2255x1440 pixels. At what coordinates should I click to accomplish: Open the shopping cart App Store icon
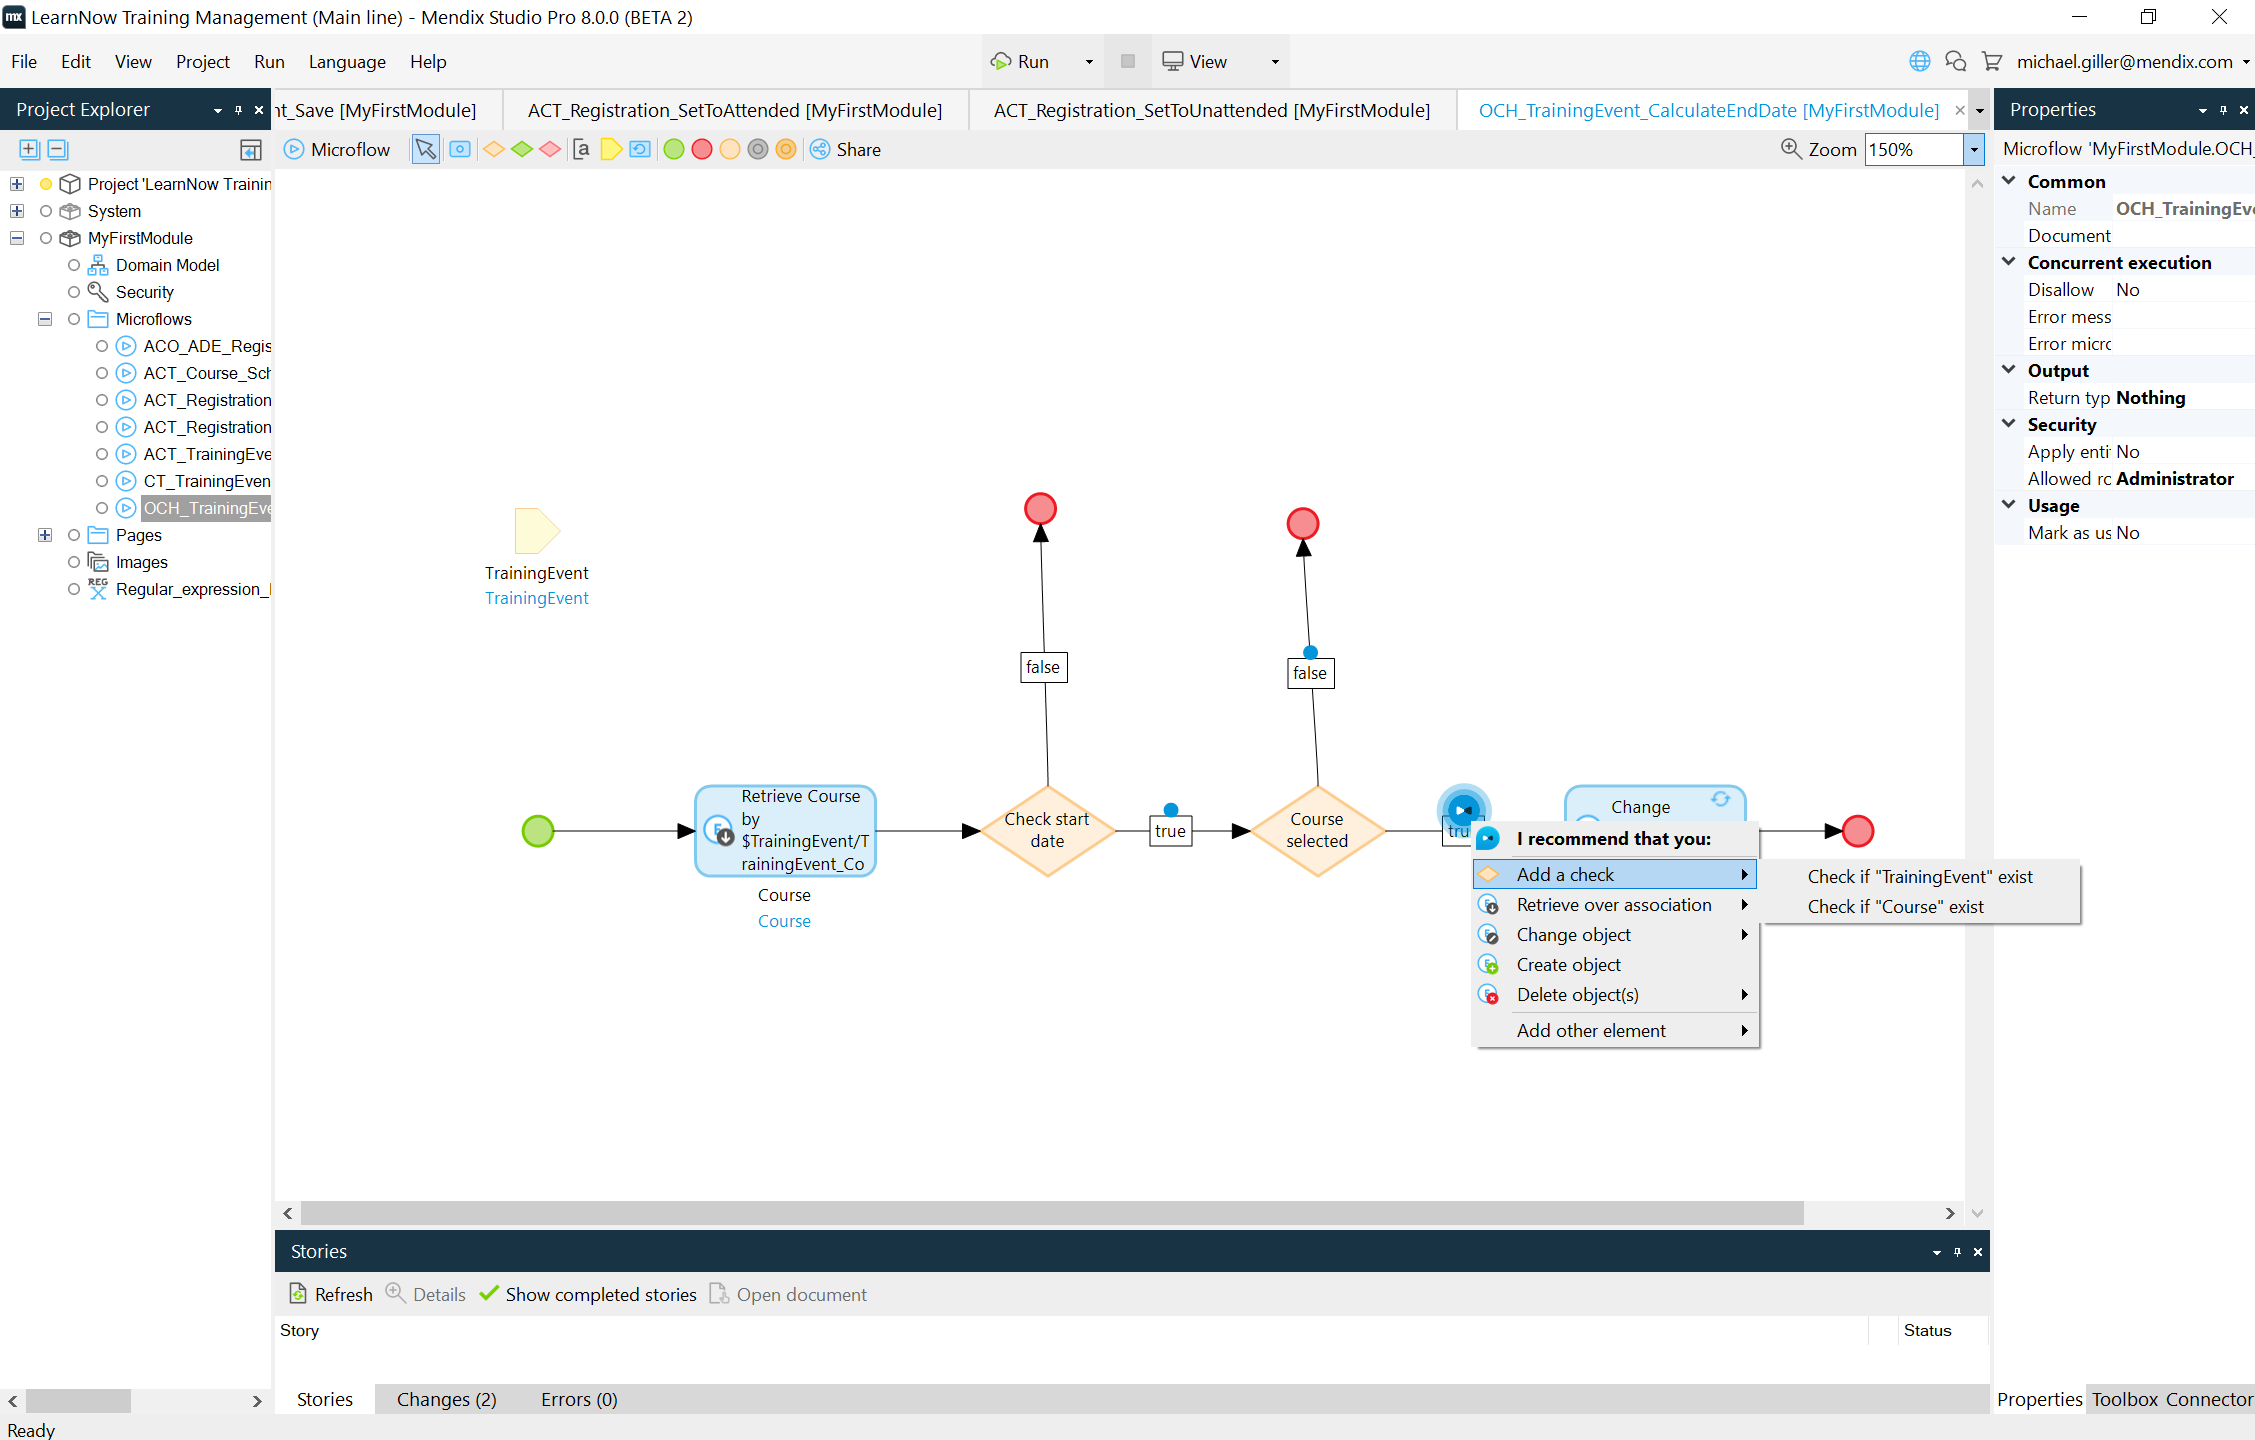coord(1991,62)
